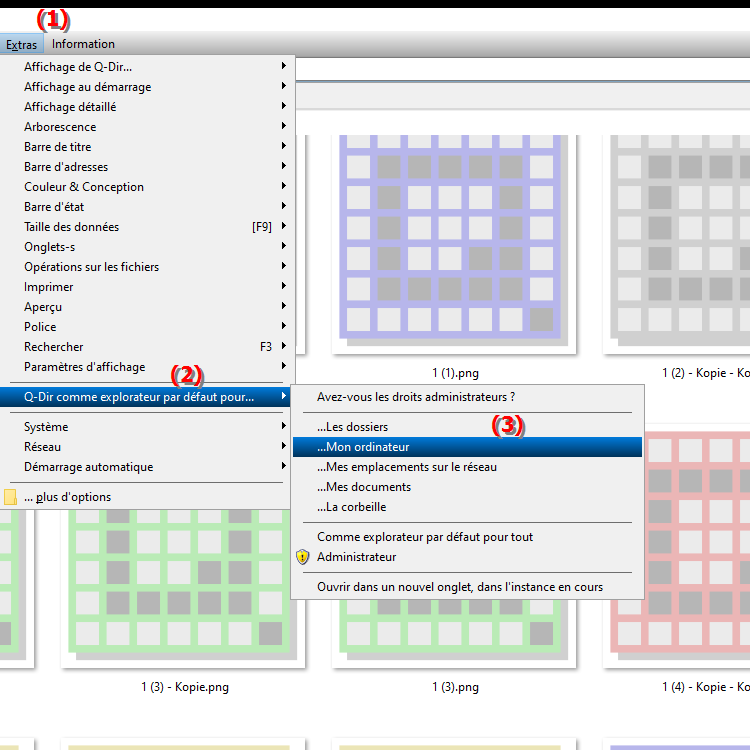Select the green 1 (3).png thumbnail
The height and width of the screenshot is (750, 750).
[x=453, y=632]
